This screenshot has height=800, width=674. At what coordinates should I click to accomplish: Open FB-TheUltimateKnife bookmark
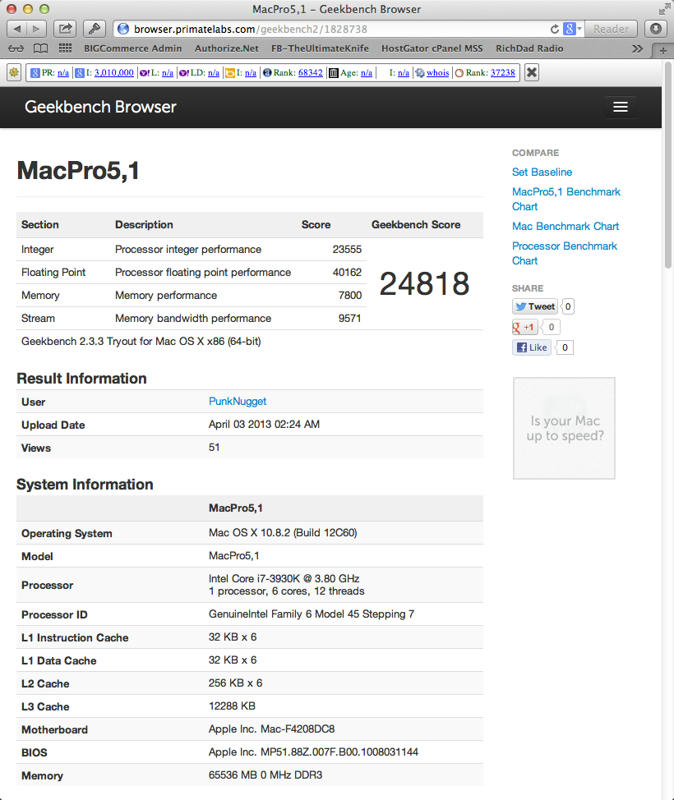(x=320, y=48)
